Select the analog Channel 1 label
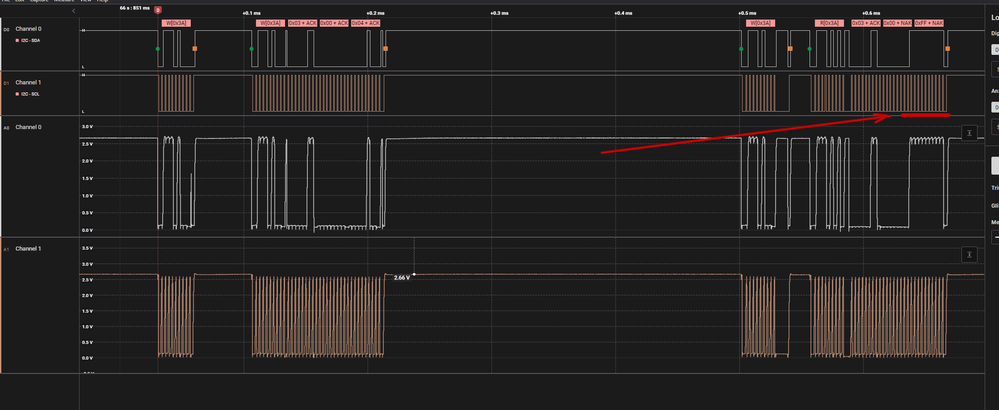 pos(28,248)
